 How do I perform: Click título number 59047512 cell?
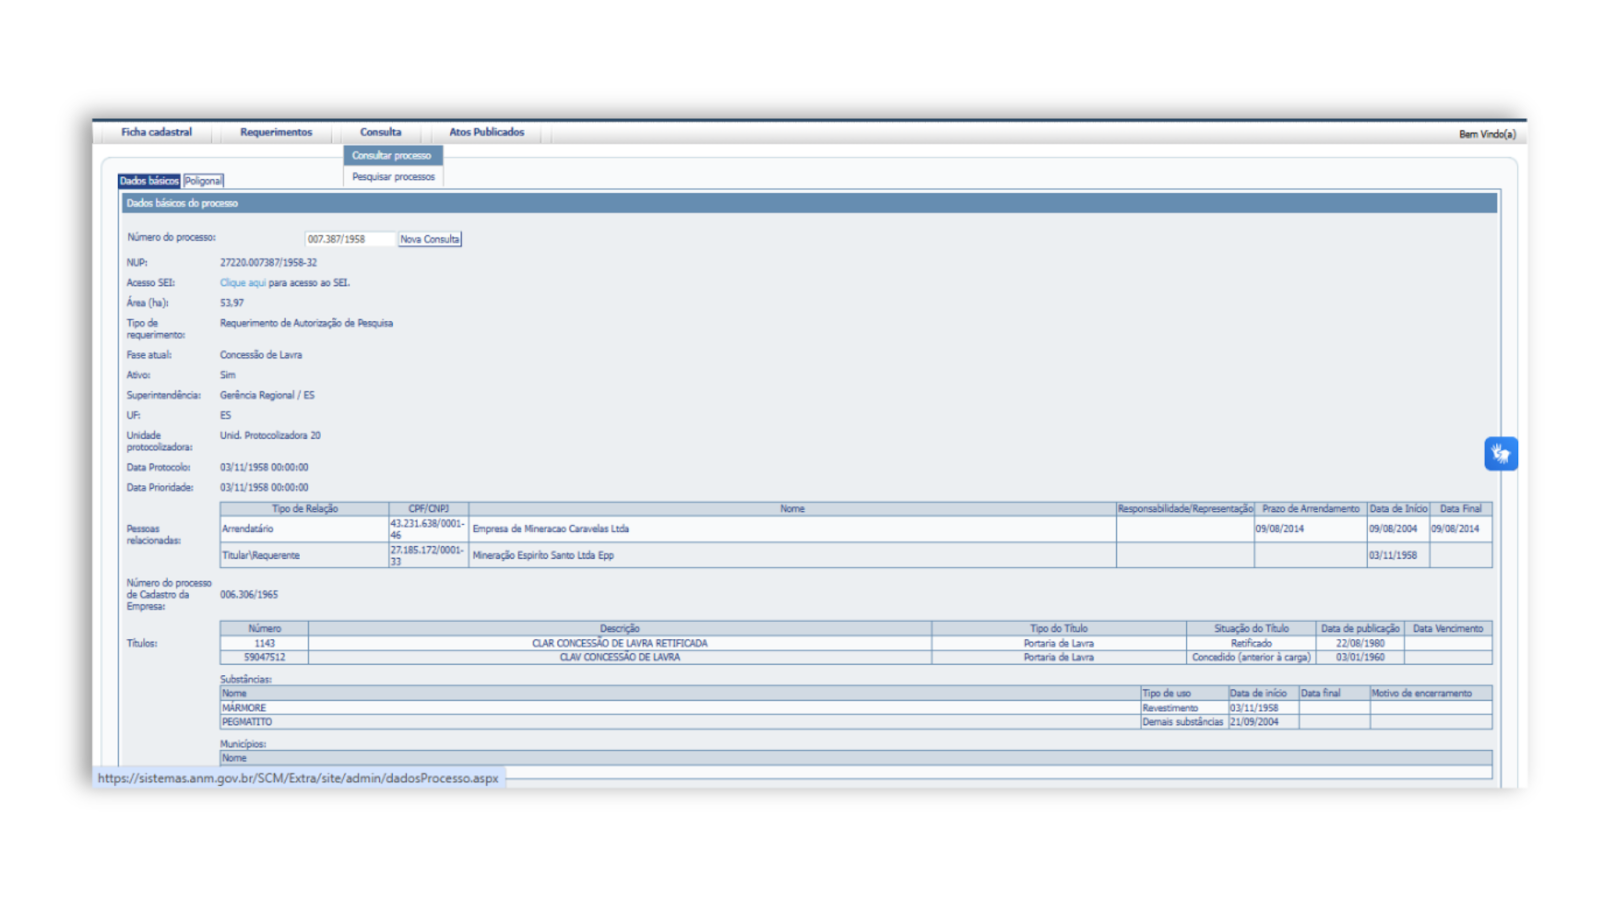click(x=264, y=658)
